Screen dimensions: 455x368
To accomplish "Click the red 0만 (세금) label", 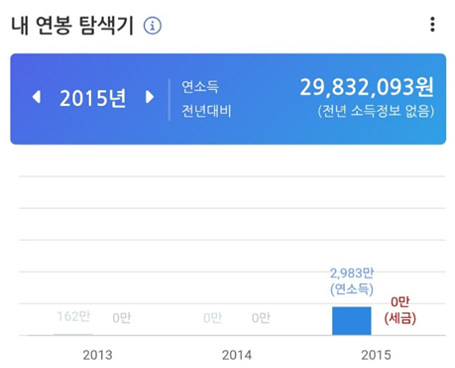I will point(400,310).
